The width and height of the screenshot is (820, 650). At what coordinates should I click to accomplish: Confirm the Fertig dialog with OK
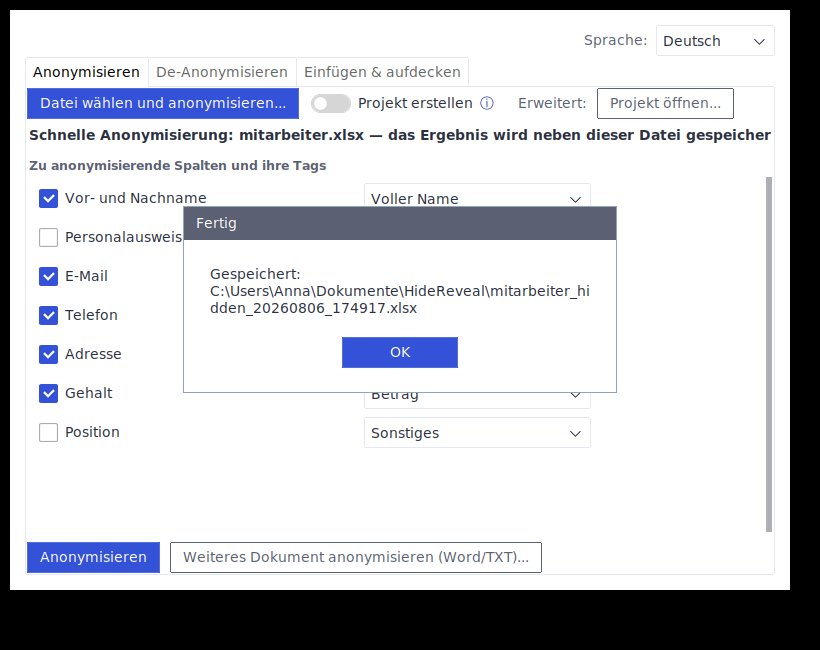(400, 352)
